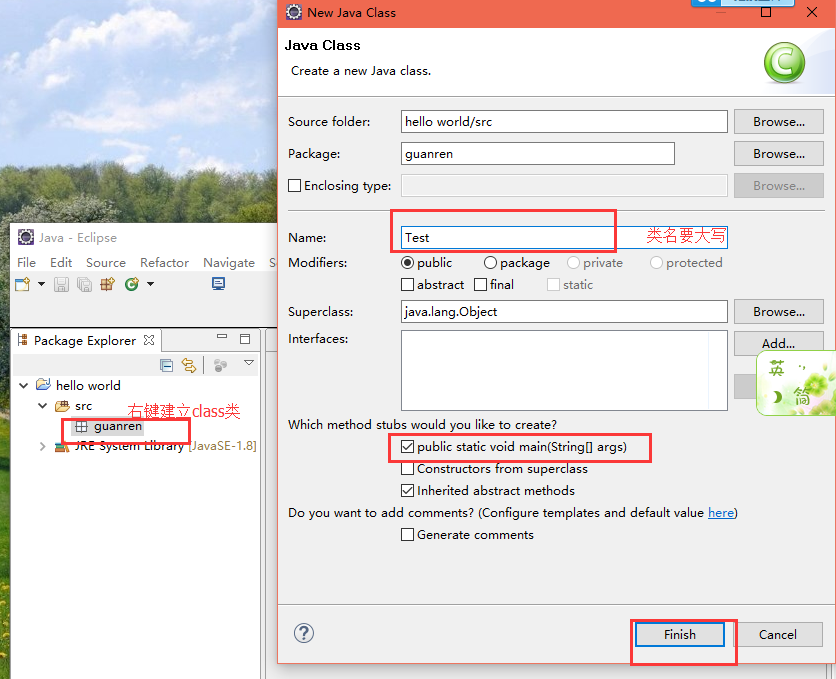Click the Collapse All icon in Package Explorer

(x=166, y=366)
